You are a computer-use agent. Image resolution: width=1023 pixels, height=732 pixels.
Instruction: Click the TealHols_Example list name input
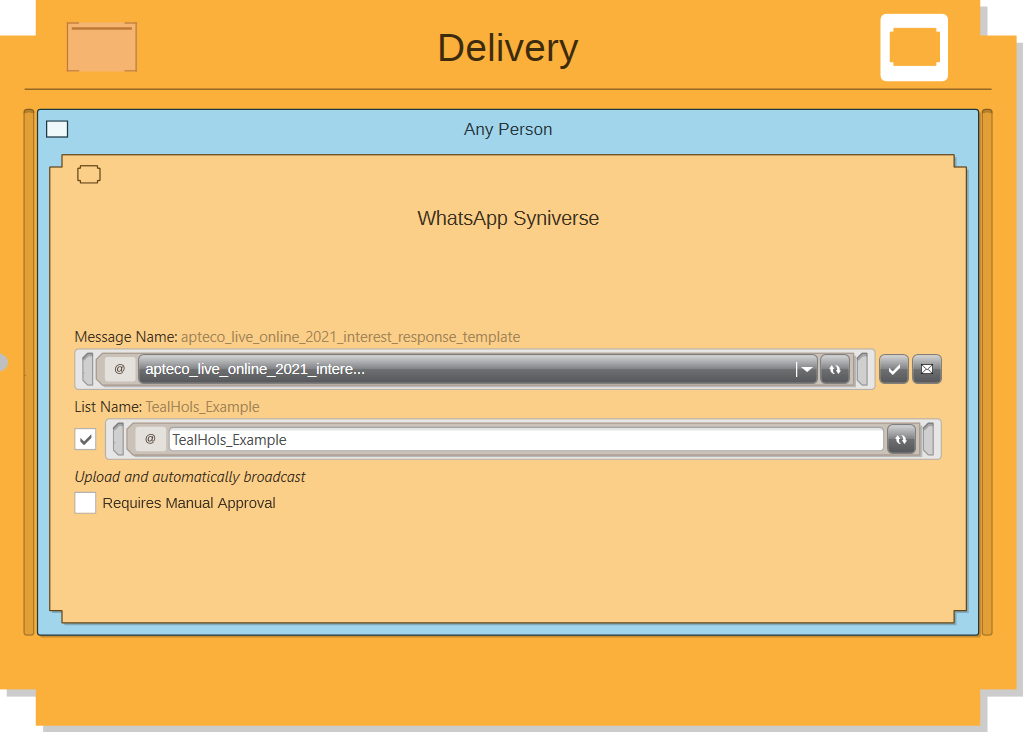click(526, 439)
